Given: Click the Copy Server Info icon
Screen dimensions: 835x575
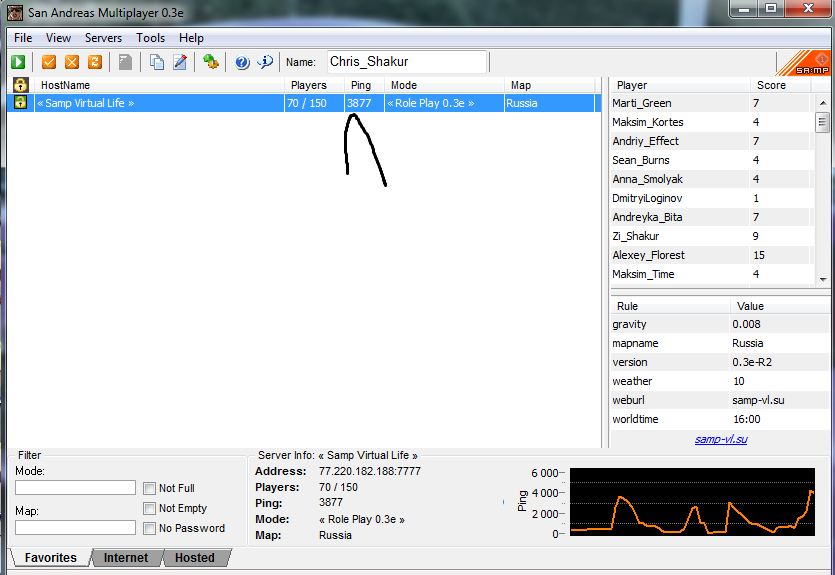Looking at the screenshot, I should pyautogui.click(x=157, y=62).
